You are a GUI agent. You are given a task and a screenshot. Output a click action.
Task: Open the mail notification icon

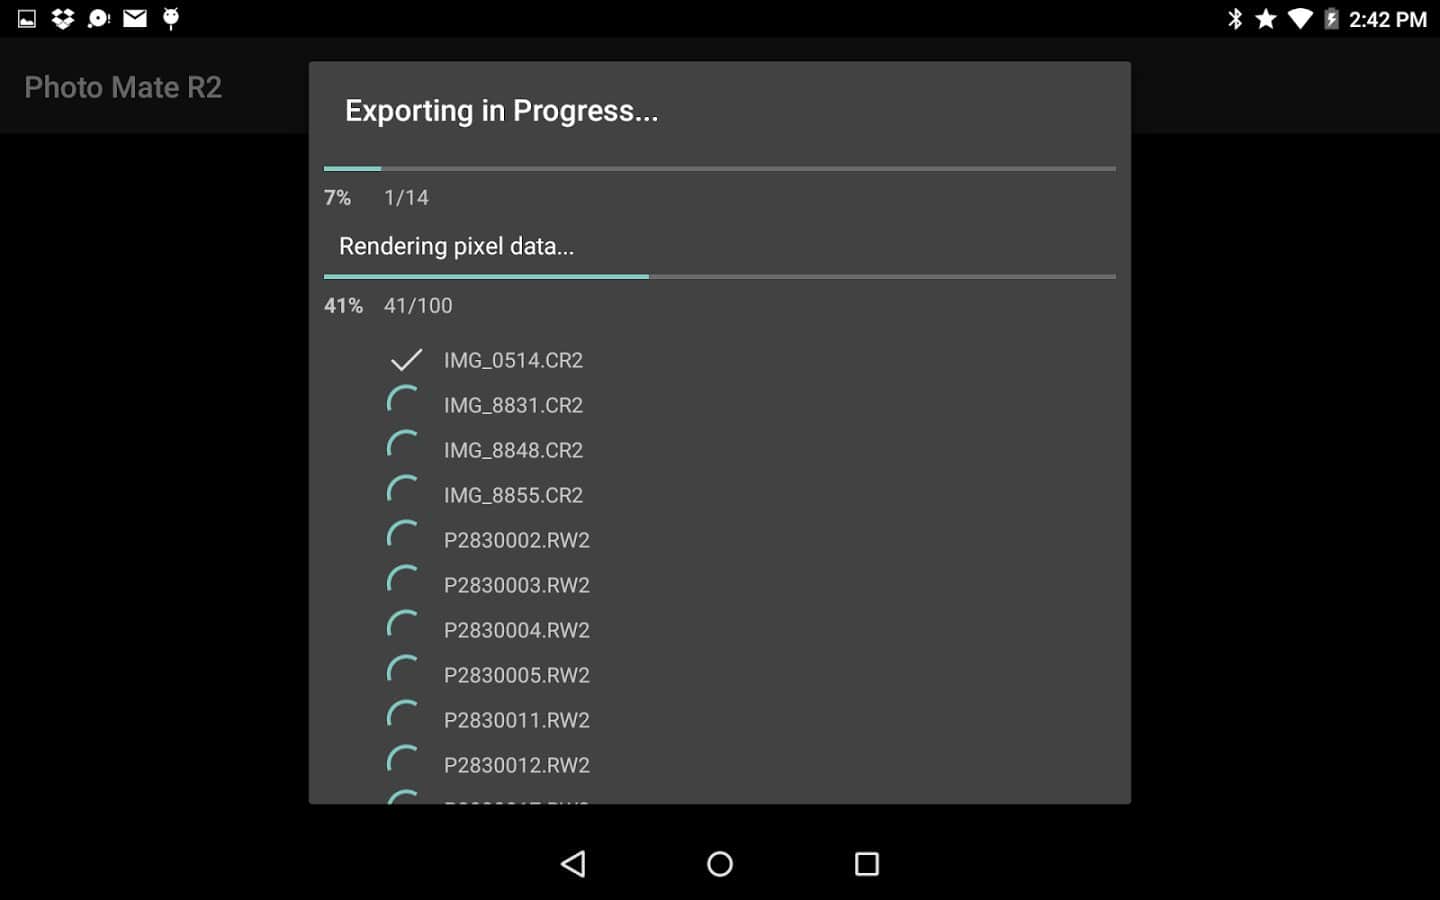135,18
